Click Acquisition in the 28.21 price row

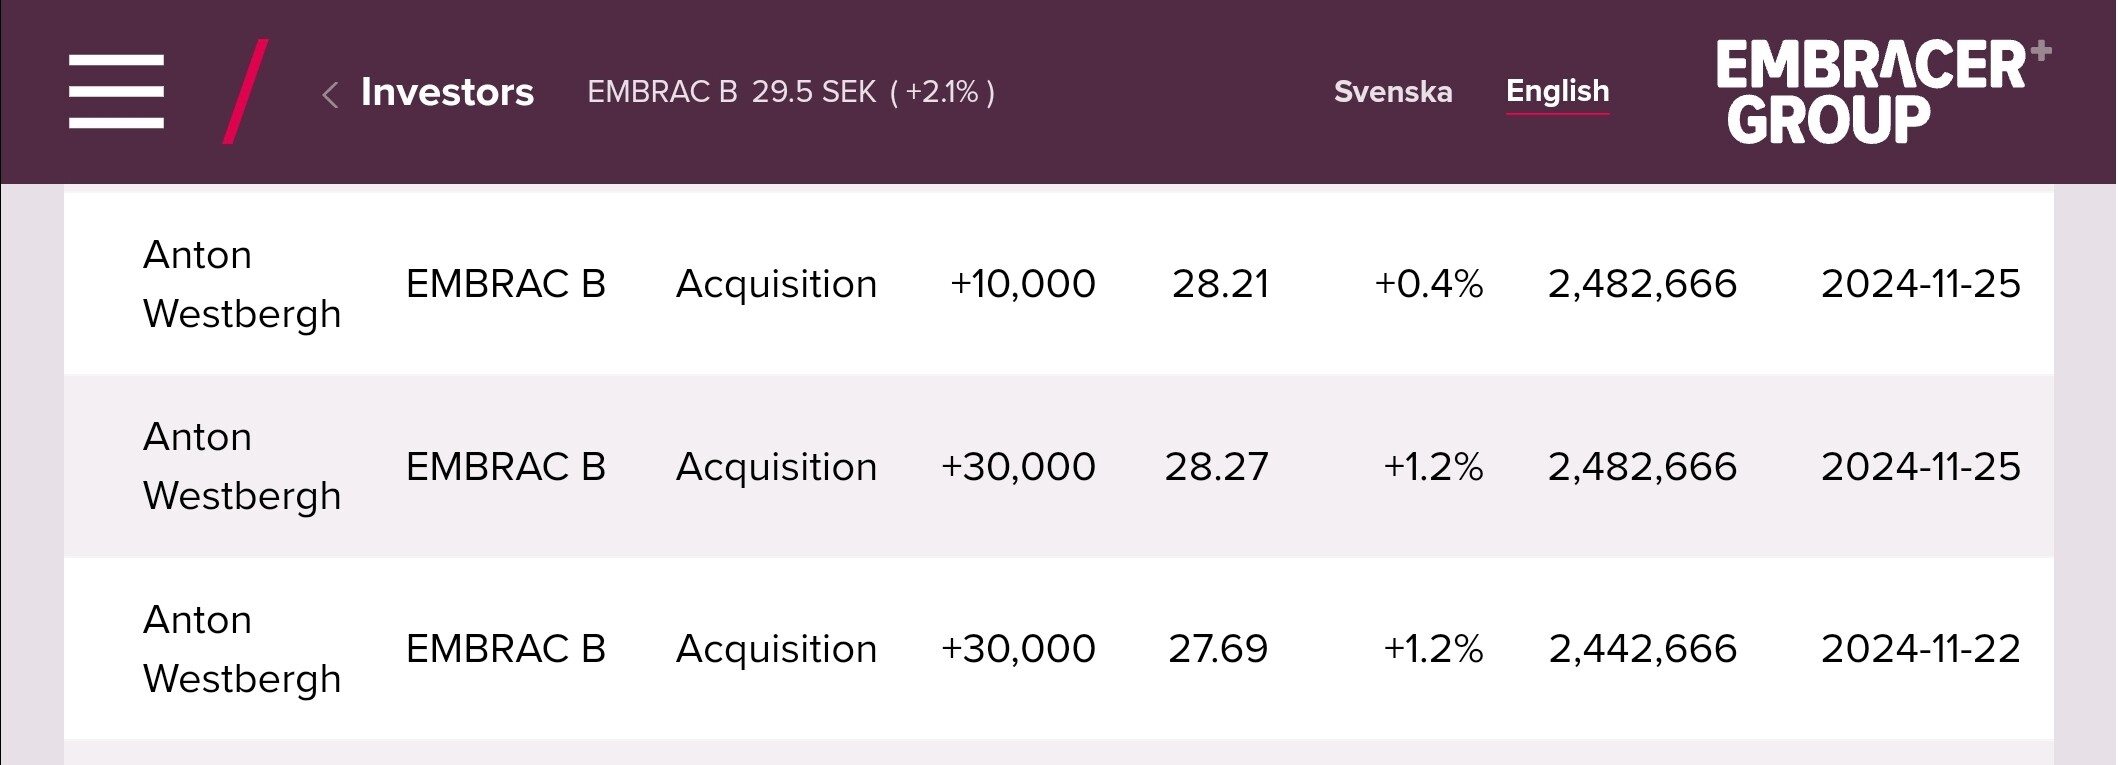pos(776,284)
